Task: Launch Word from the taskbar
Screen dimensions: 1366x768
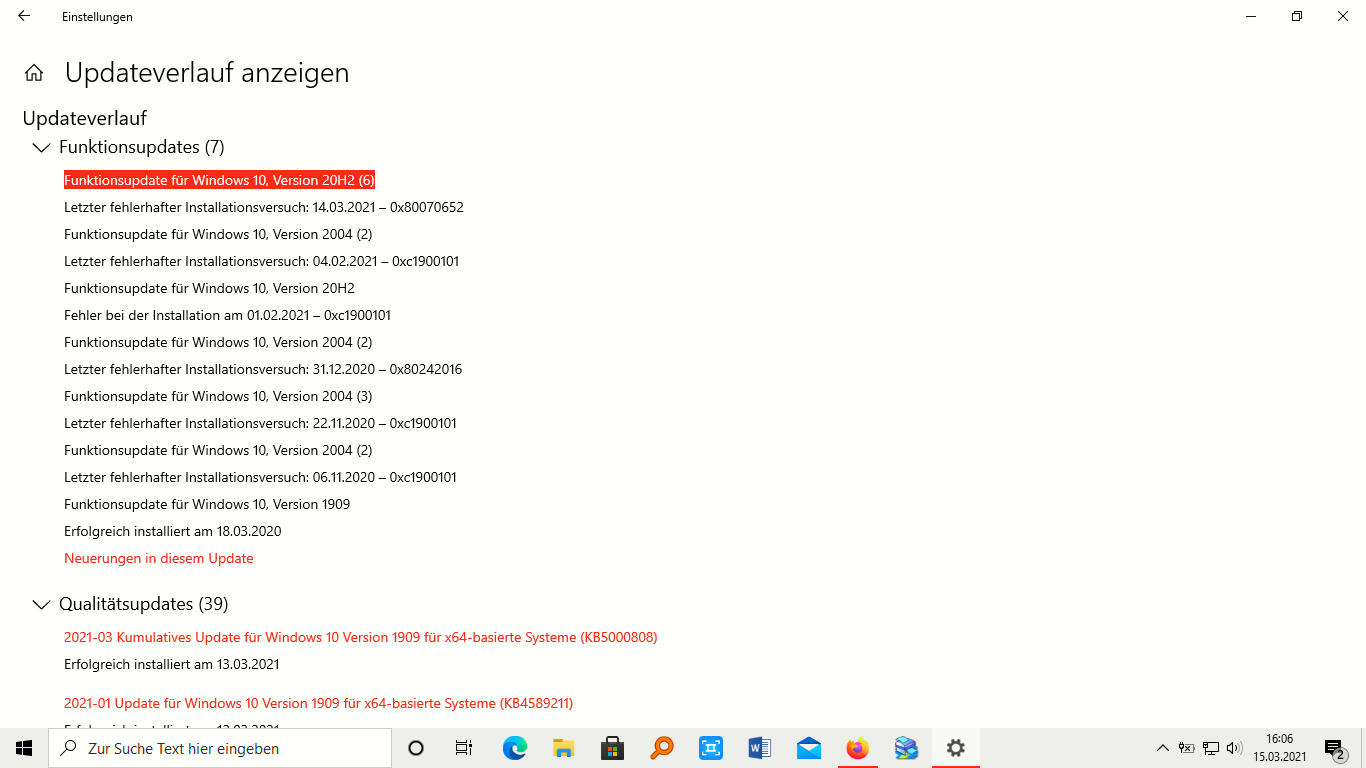Action: [759, 748]
